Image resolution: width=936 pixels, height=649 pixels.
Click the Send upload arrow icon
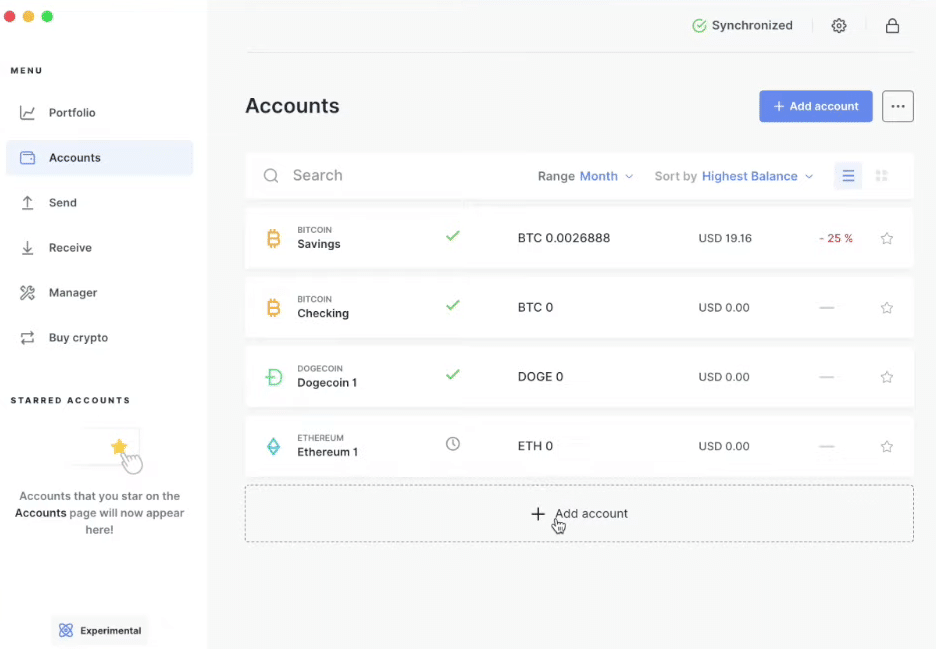[x=27, y=203]
